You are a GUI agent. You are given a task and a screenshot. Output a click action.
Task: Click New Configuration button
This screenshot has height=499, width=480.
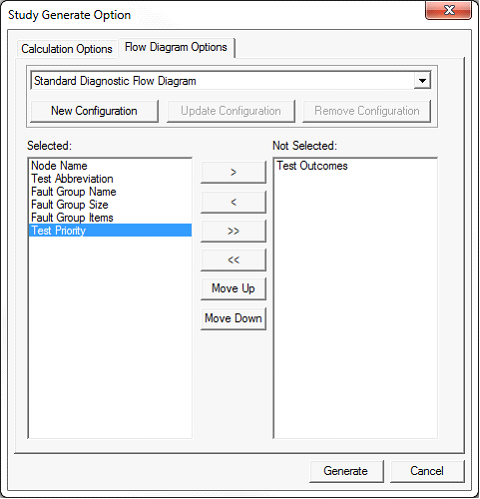94,111
